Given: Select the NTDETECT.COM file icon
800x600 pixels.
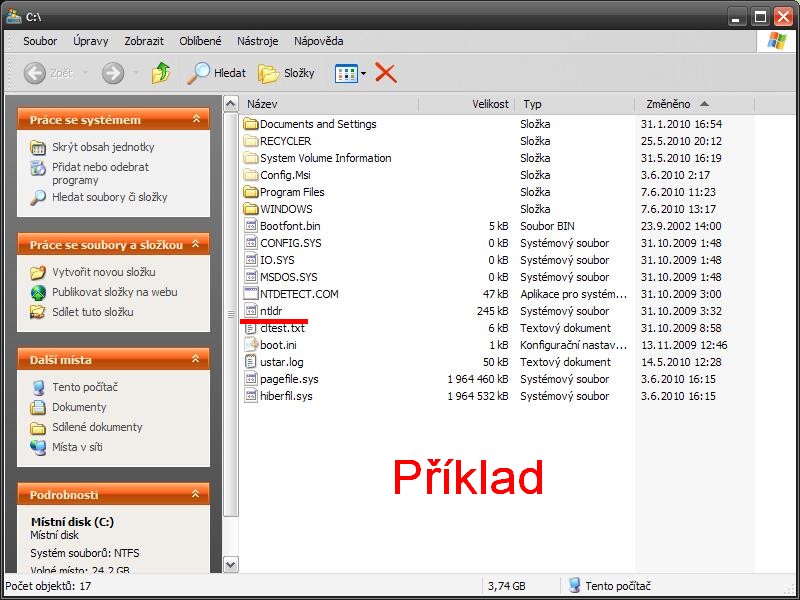Looking at the screenshot, I should [251, 294].
